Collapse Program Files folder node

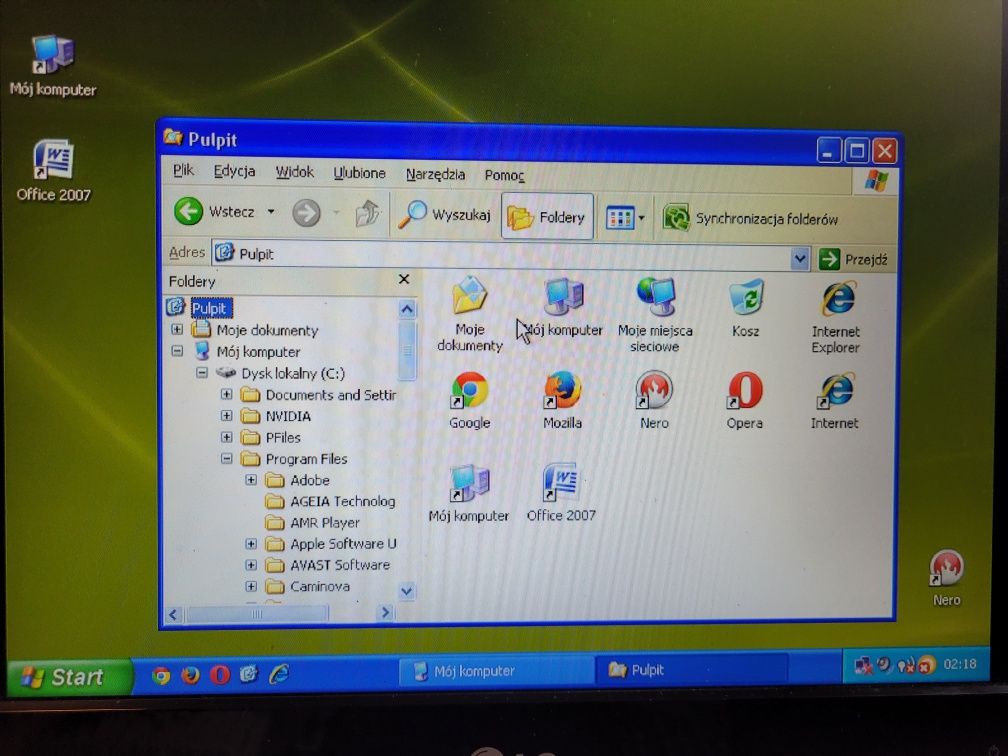coord(226,458)
